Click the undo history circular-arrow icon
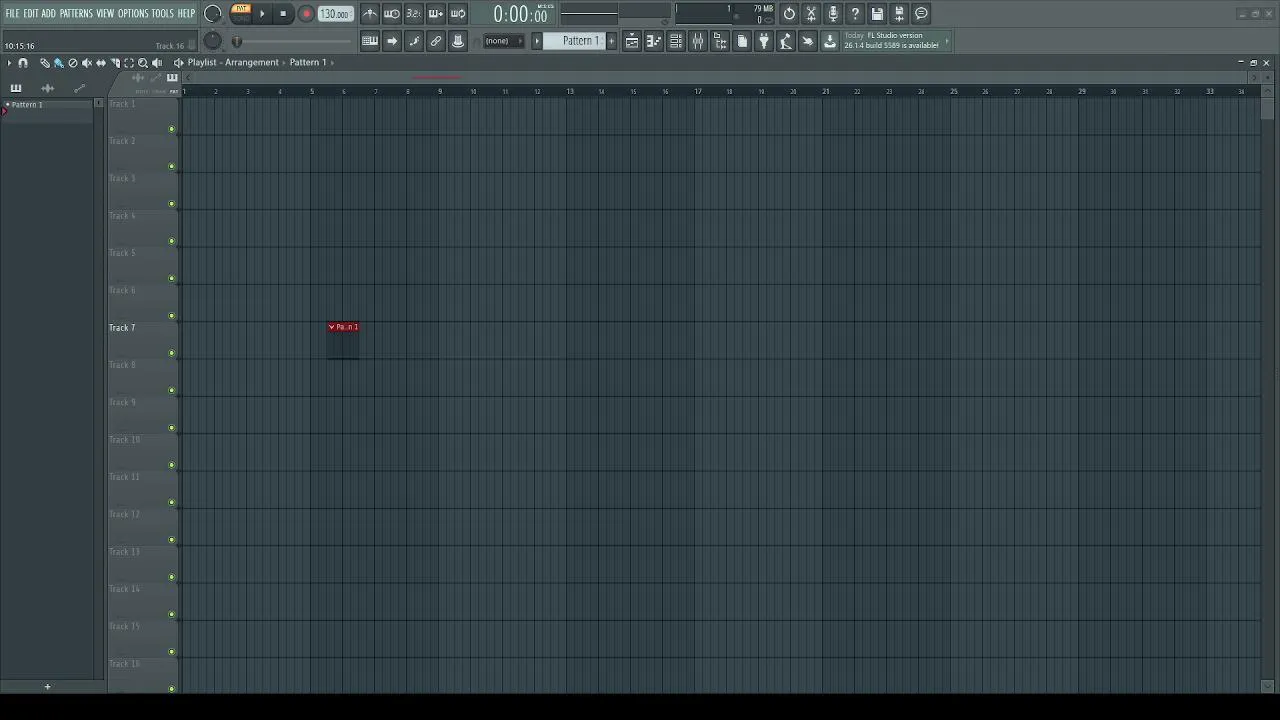This screenshot has width=1280, height=720. (789, 14)
